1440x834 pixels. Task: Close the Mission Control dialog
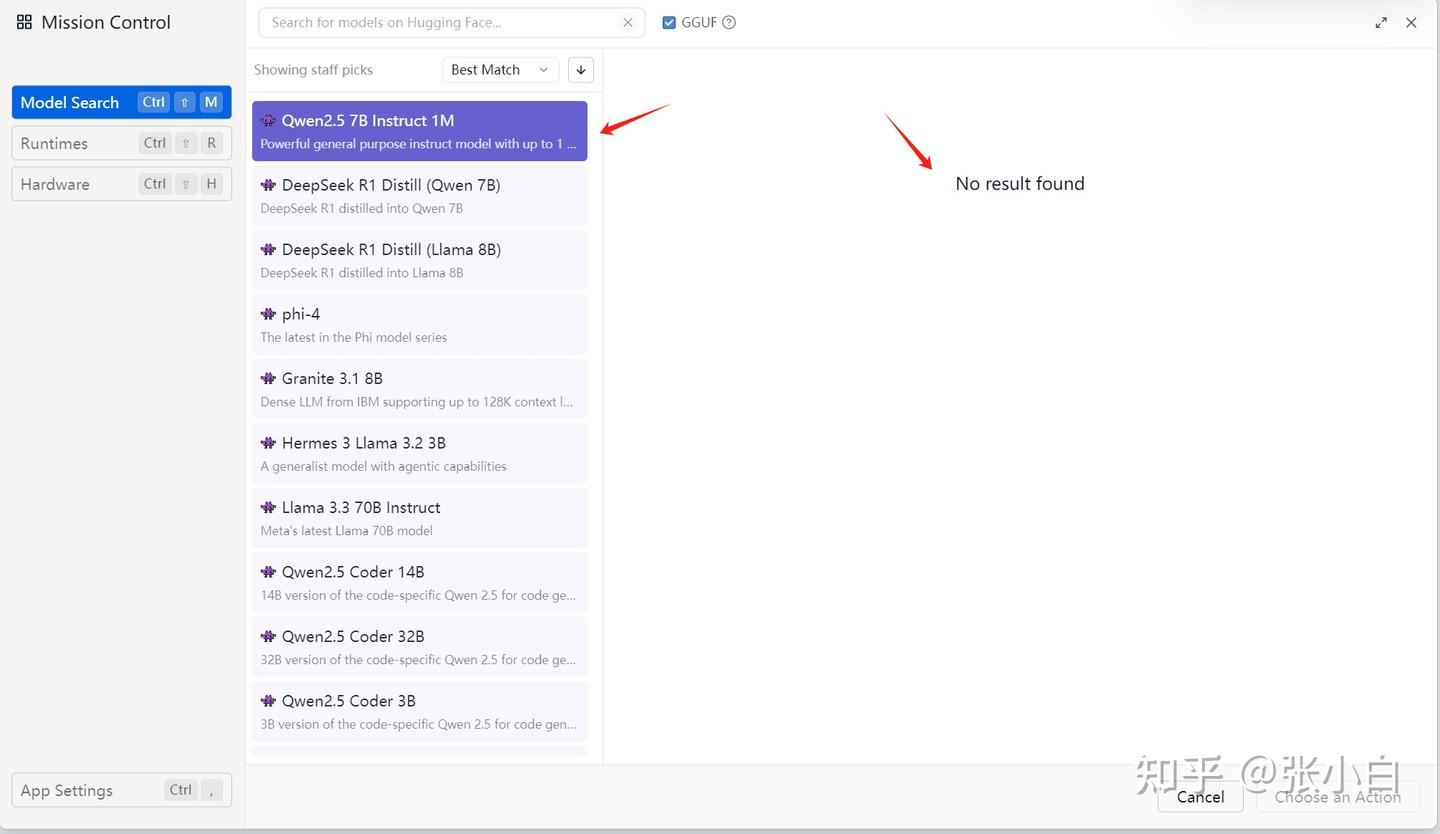point(1411,22)
